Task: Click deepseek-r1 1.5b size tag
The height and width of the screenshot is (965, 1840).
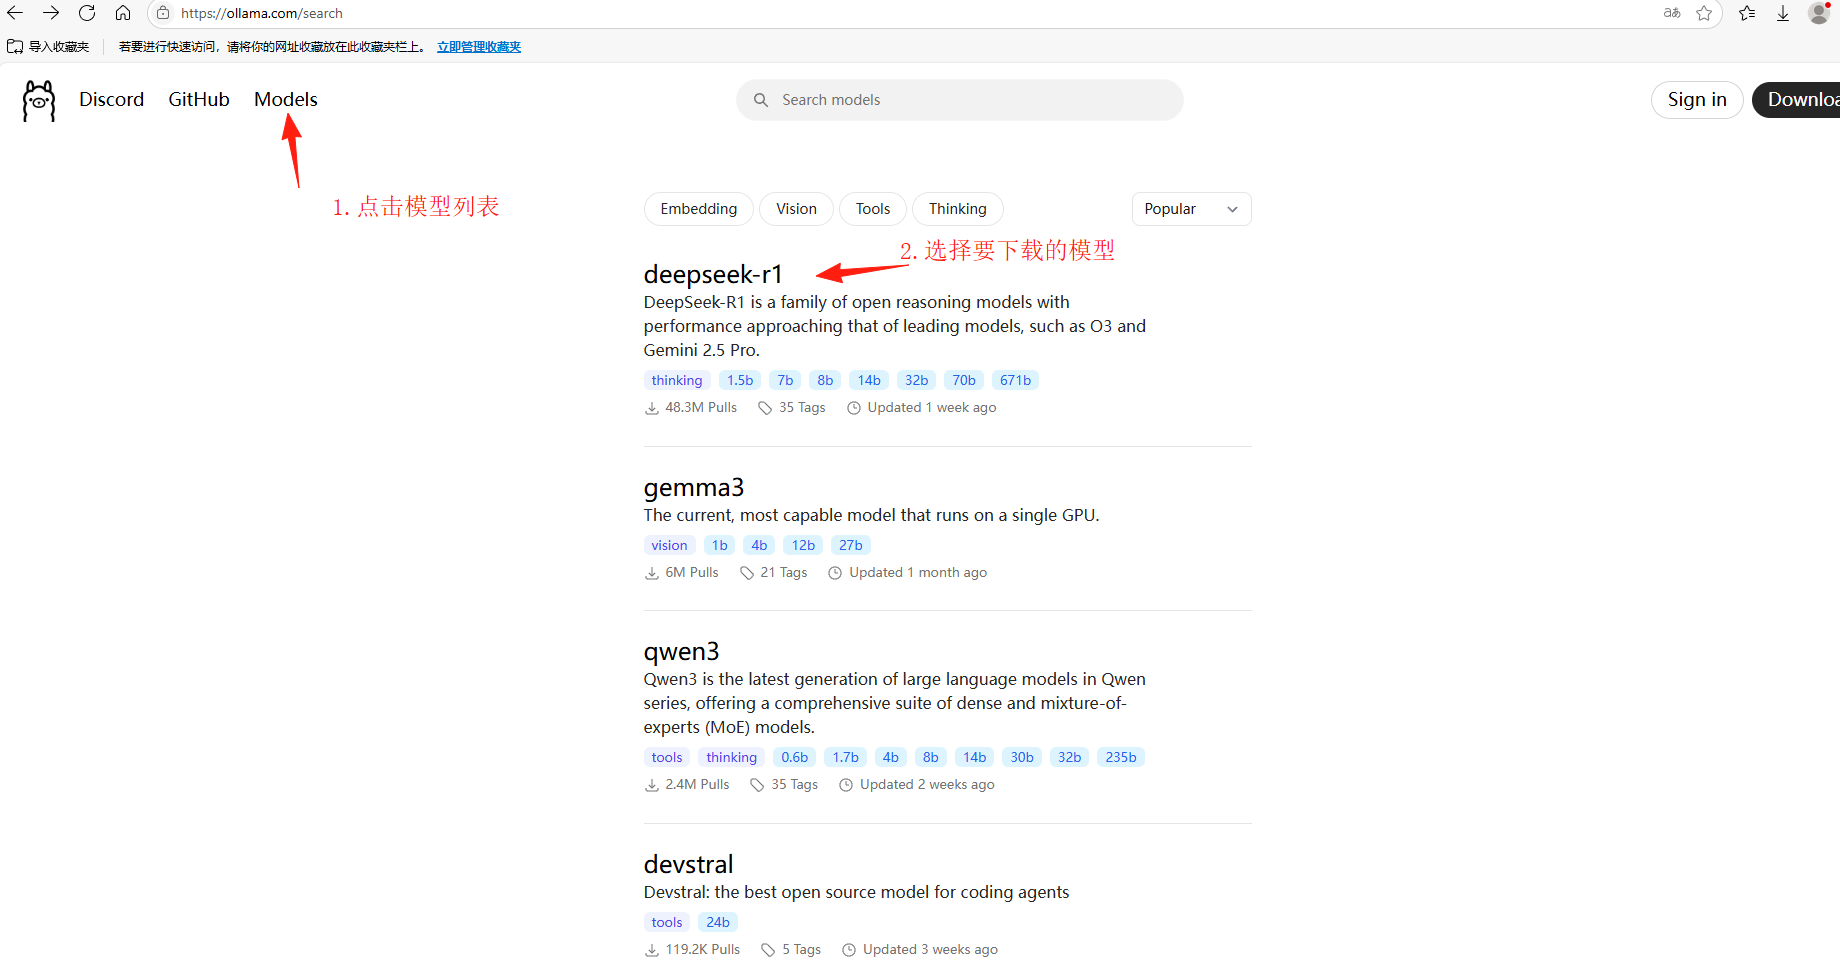Action: pyautogui.click(x=740, y=380)
